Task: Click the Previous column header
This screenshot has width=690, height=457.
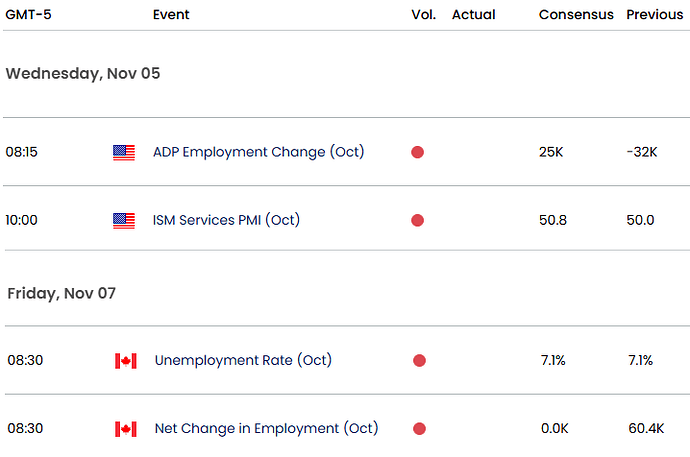Action: pos(654,15)
